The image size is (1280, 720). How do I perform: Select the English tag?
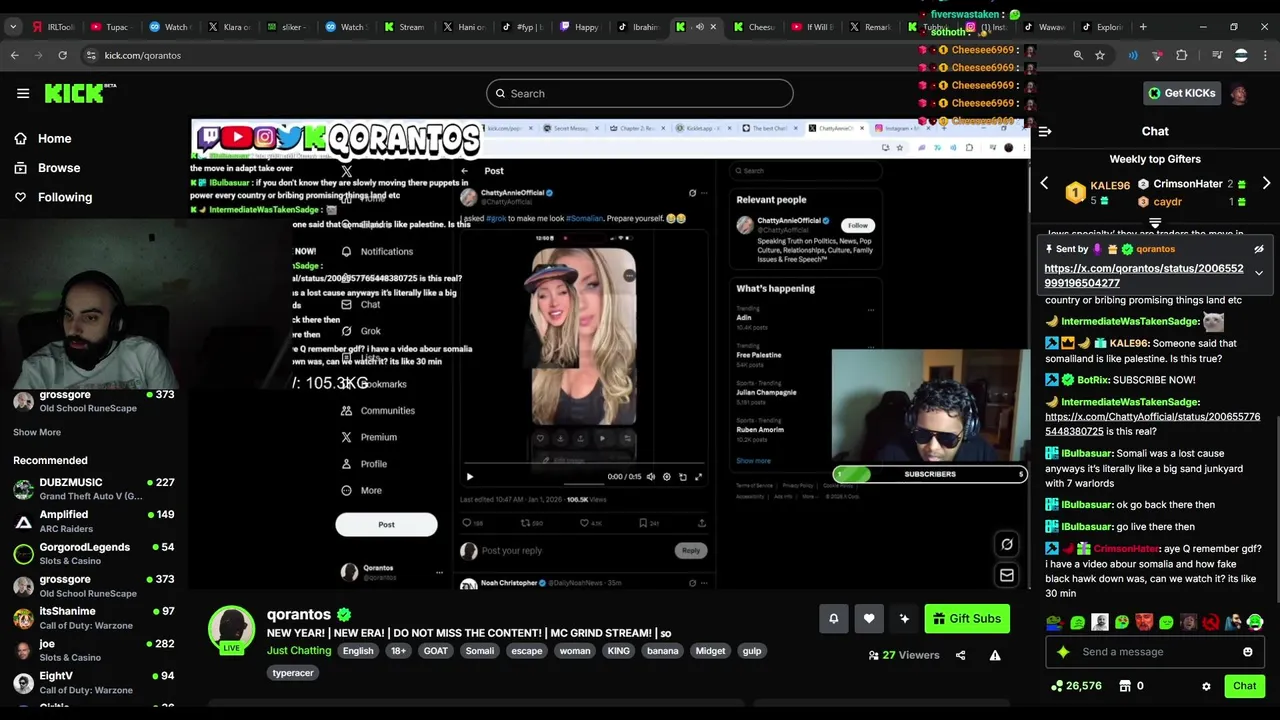(358, 652)
